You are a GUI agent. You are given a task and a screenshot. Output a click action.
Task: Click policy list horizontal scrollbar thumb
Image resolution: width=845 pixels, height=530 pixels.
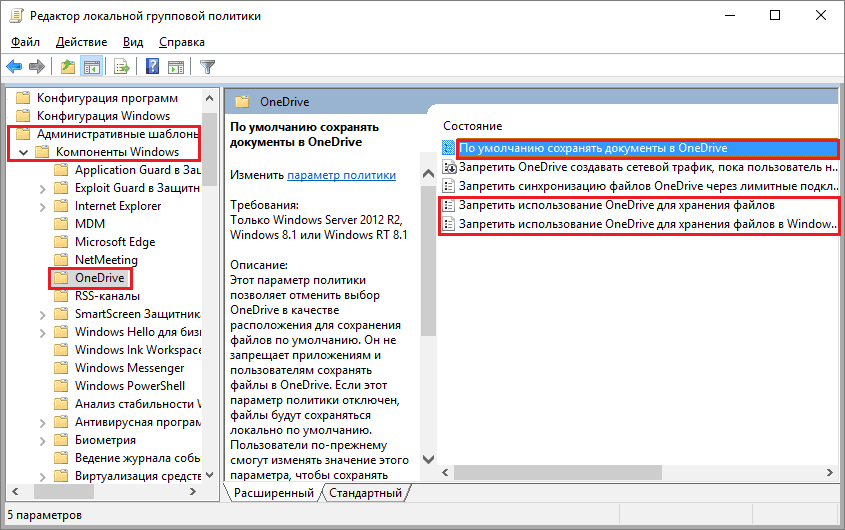tap(557, 472)
